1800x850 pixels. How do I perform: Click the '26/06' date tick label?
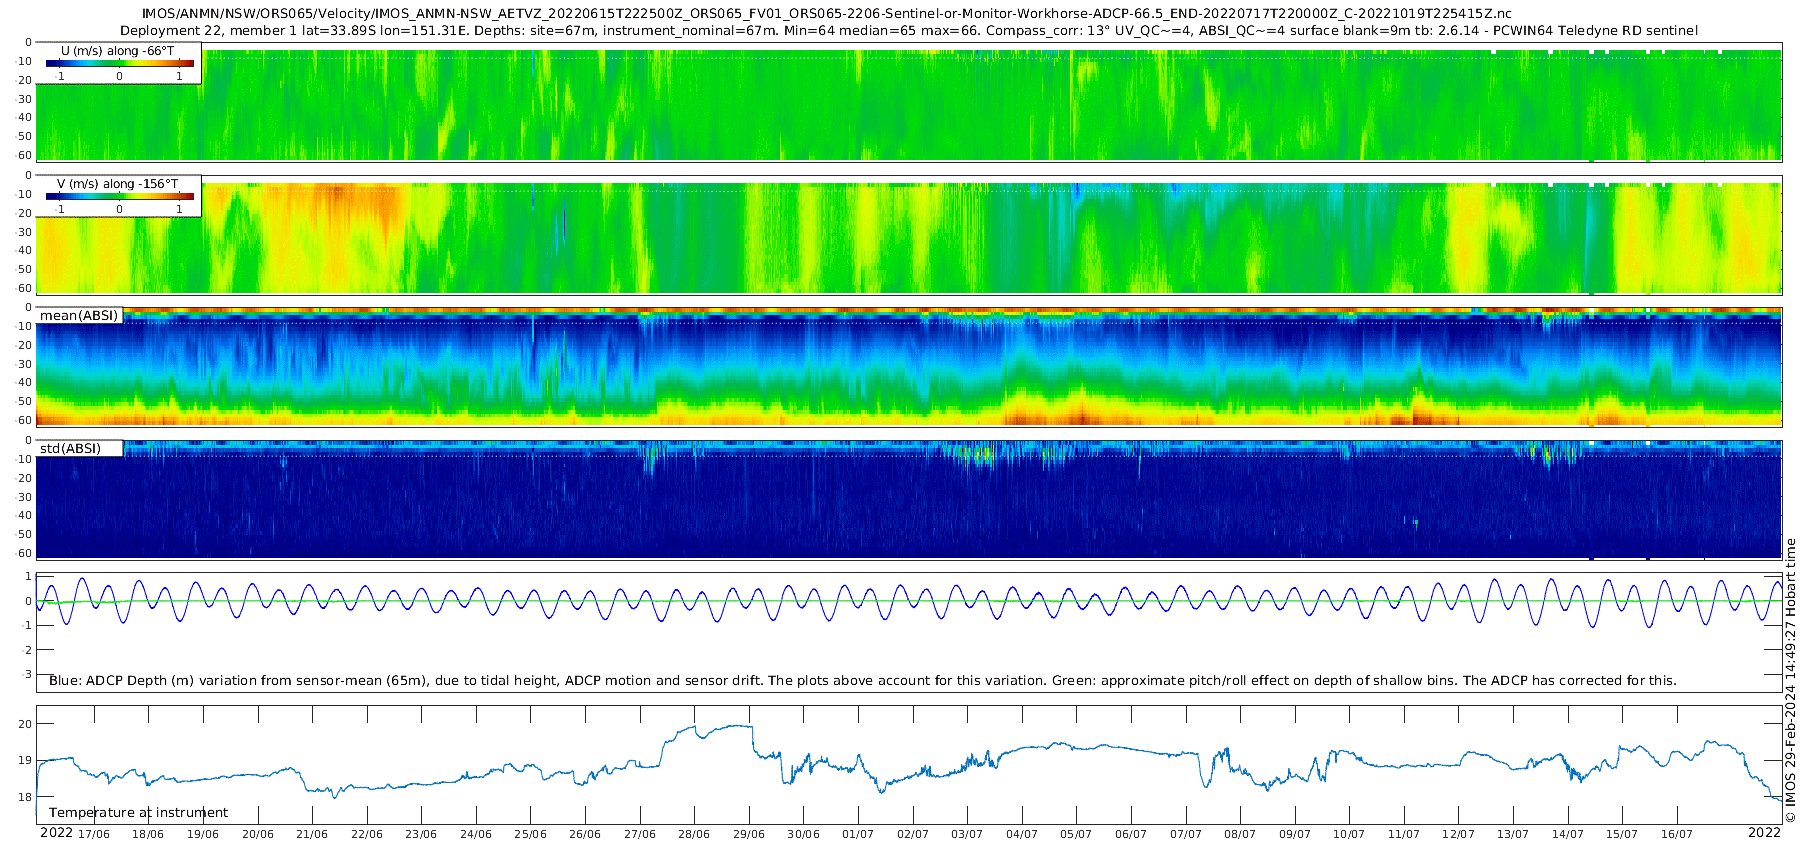coord(585,834)
